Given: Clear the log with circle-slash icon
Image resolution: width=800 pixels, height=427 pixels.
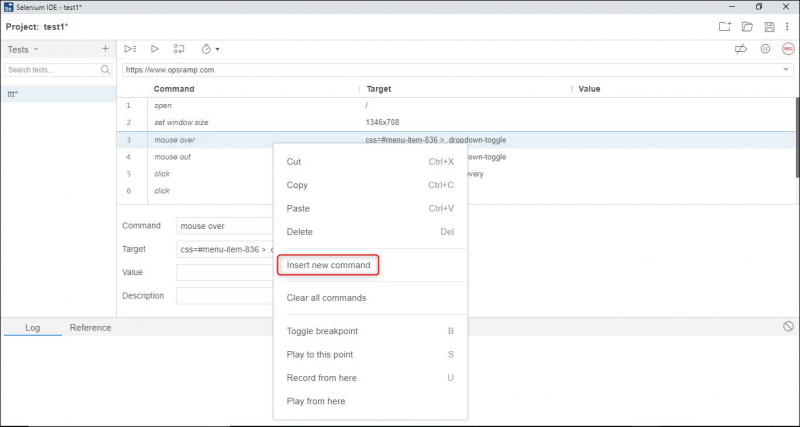Looking at the screenshot, I should 788,326.
